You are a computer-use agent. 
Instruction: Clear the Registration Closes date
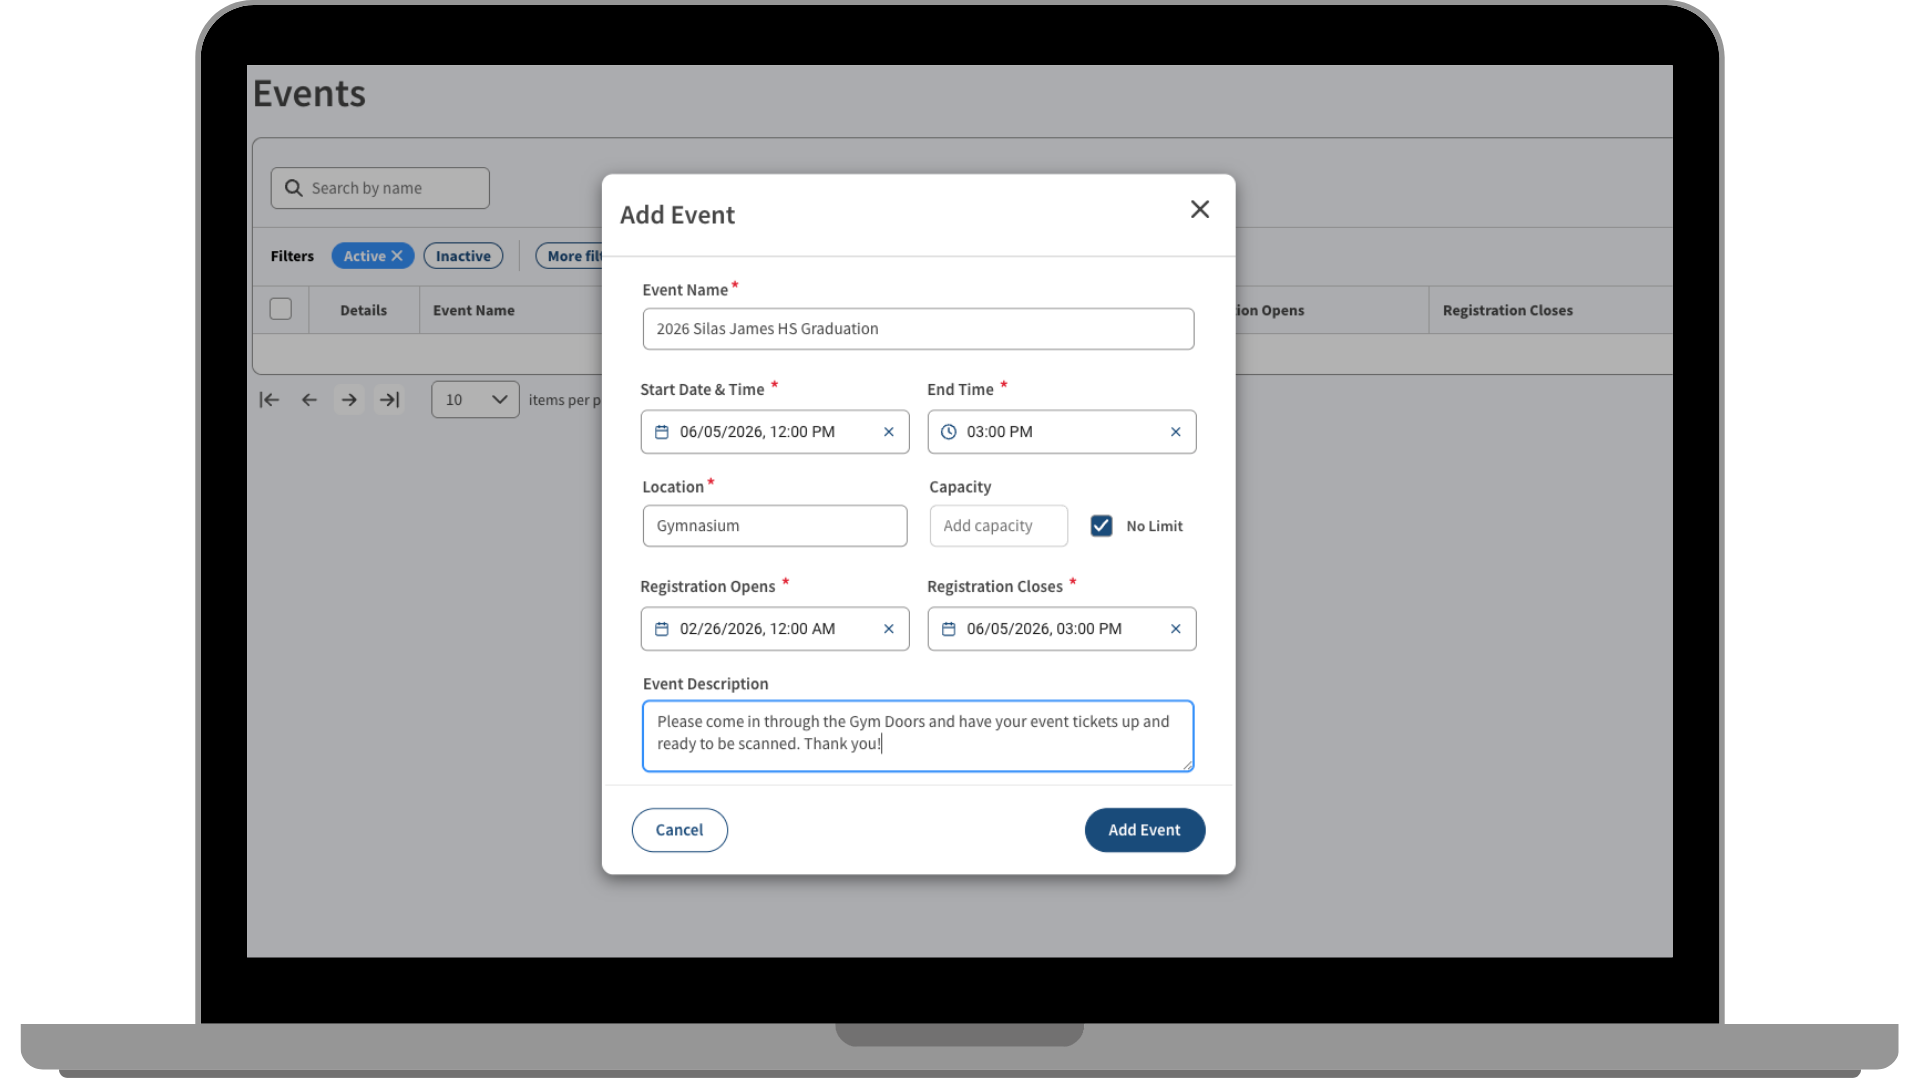1175,629
